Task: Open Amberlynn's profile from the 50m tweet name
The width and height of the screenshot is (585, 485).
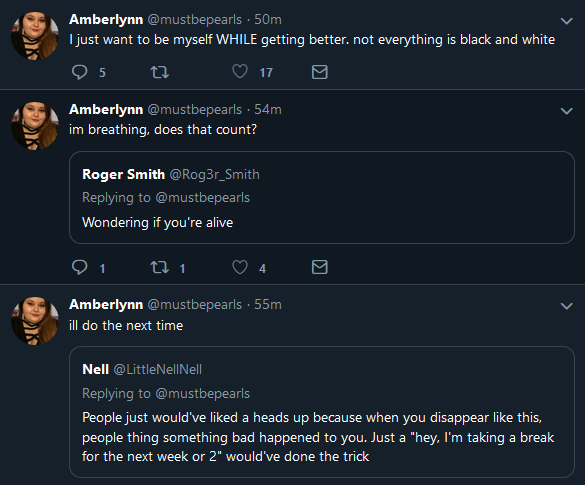Action: coord(106,19)
